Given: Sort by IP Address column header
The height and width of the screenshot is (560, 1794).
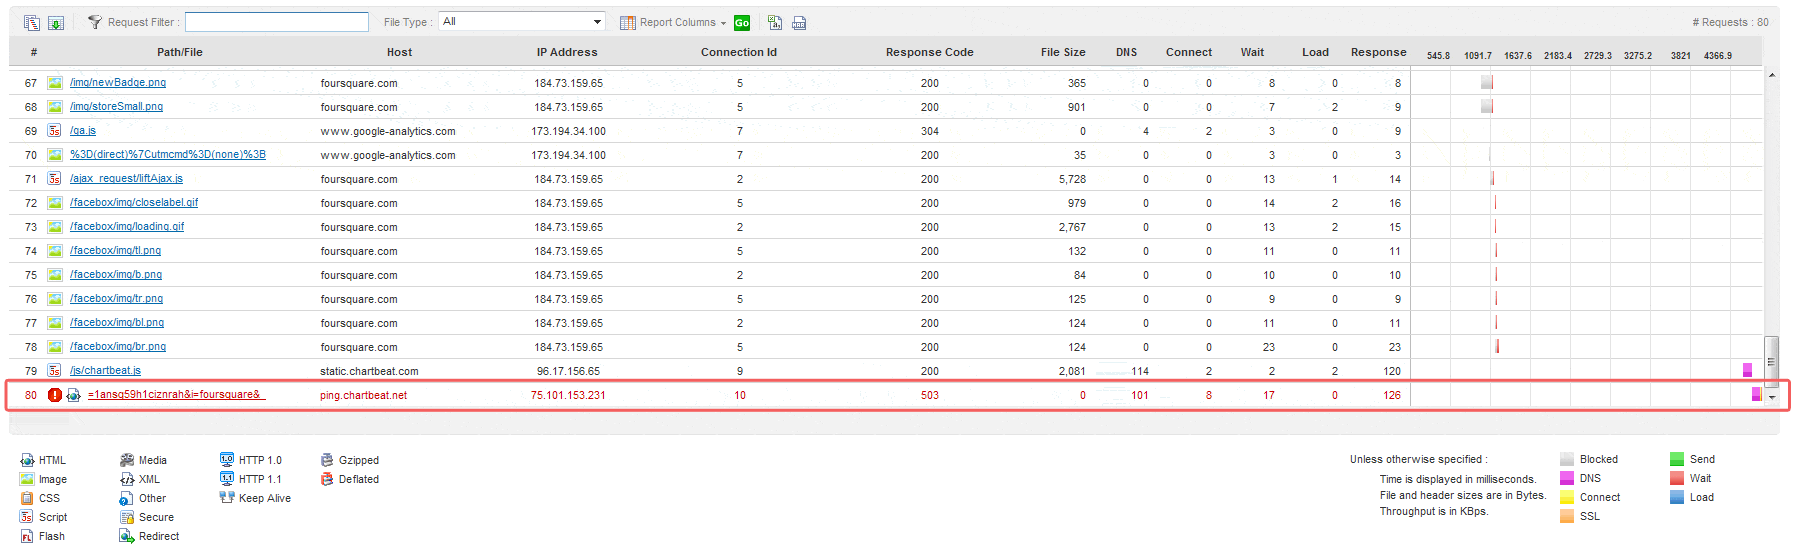Looking at the screenshot, I should click(567, 52).
